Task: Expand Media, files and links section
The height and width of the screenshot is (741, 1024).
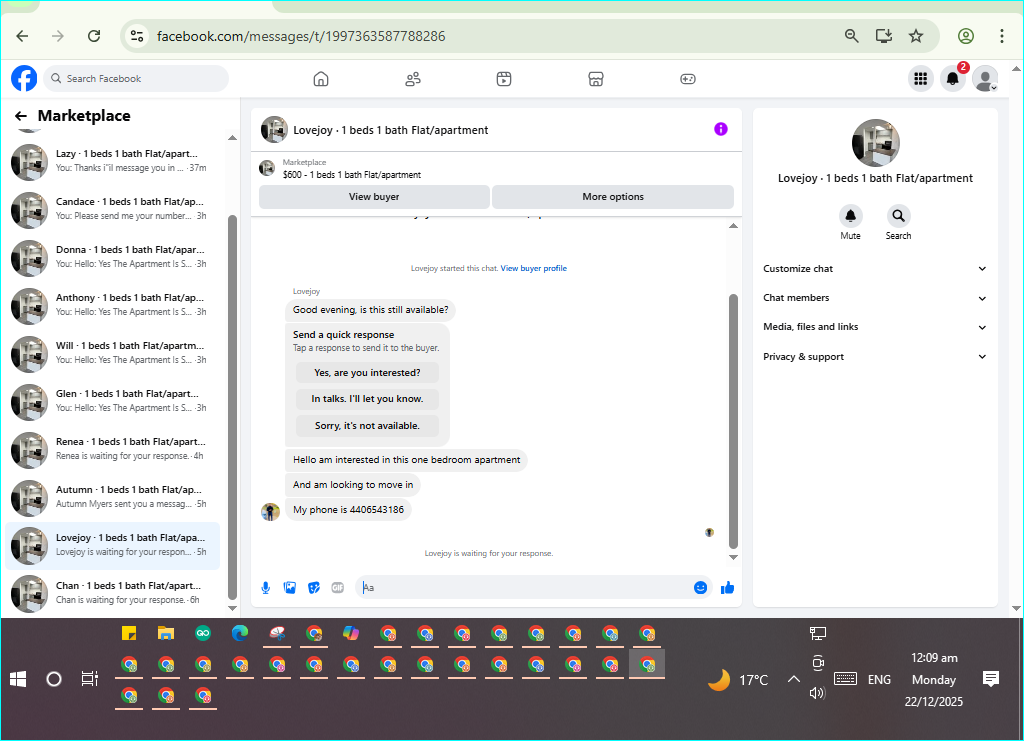Action: [874, 327]
